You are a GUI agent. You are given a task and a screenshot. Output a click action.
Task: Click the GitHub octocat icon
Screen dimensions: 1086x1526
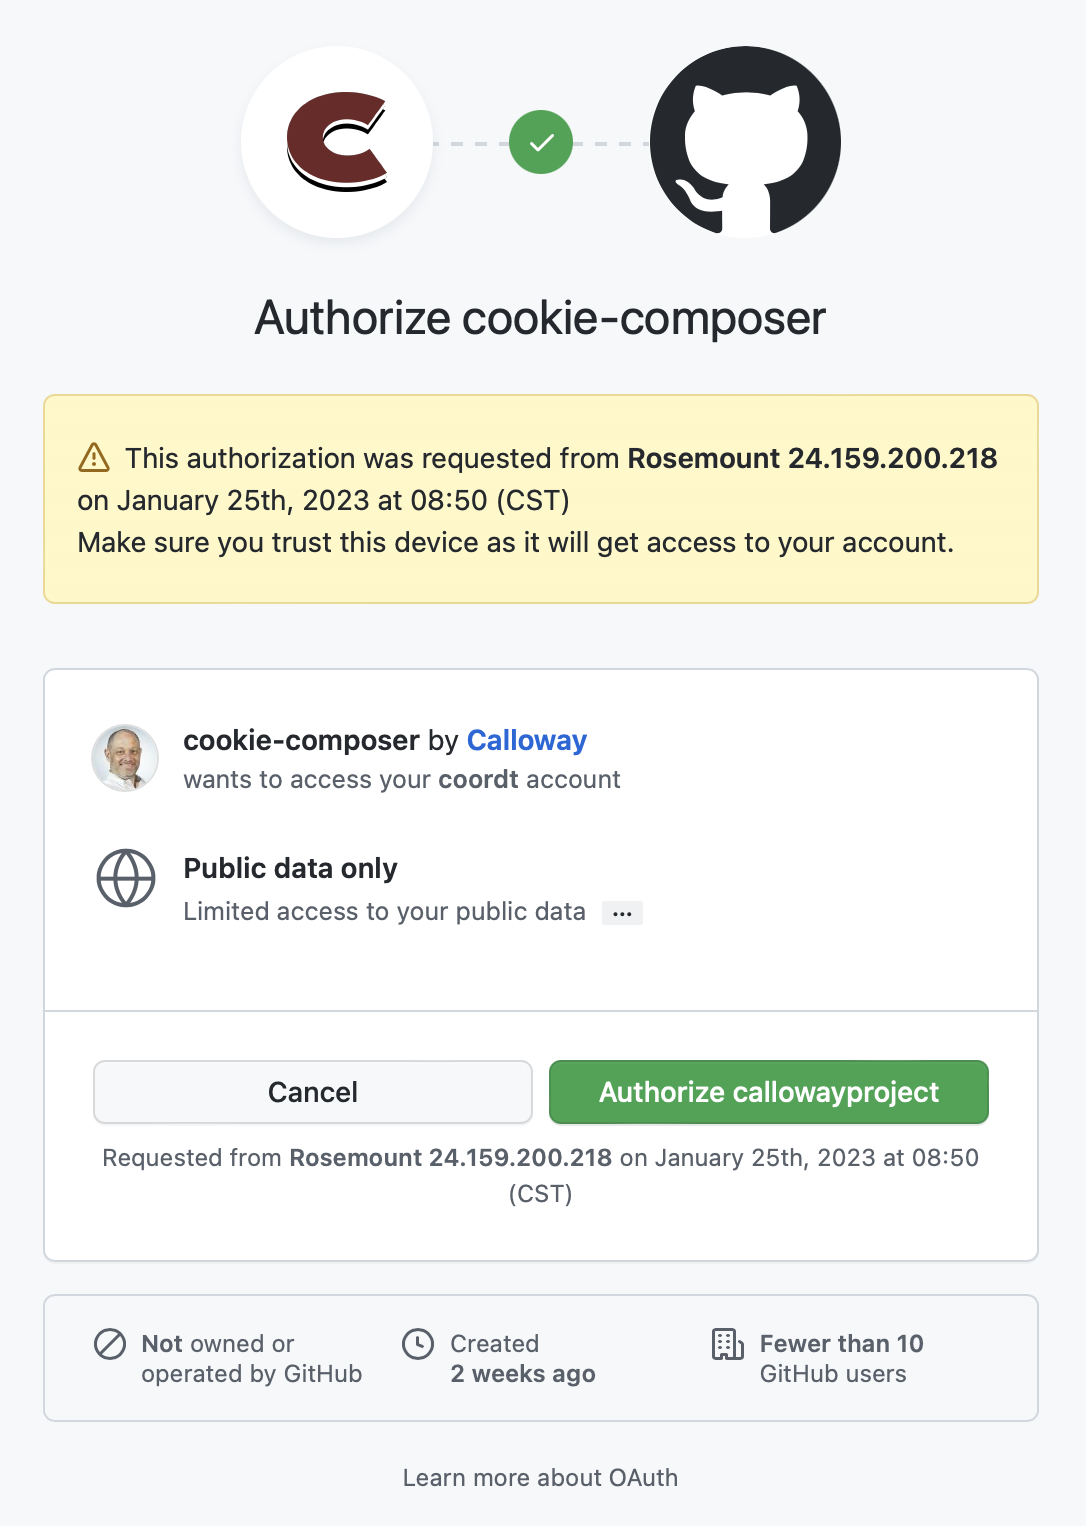744,142
